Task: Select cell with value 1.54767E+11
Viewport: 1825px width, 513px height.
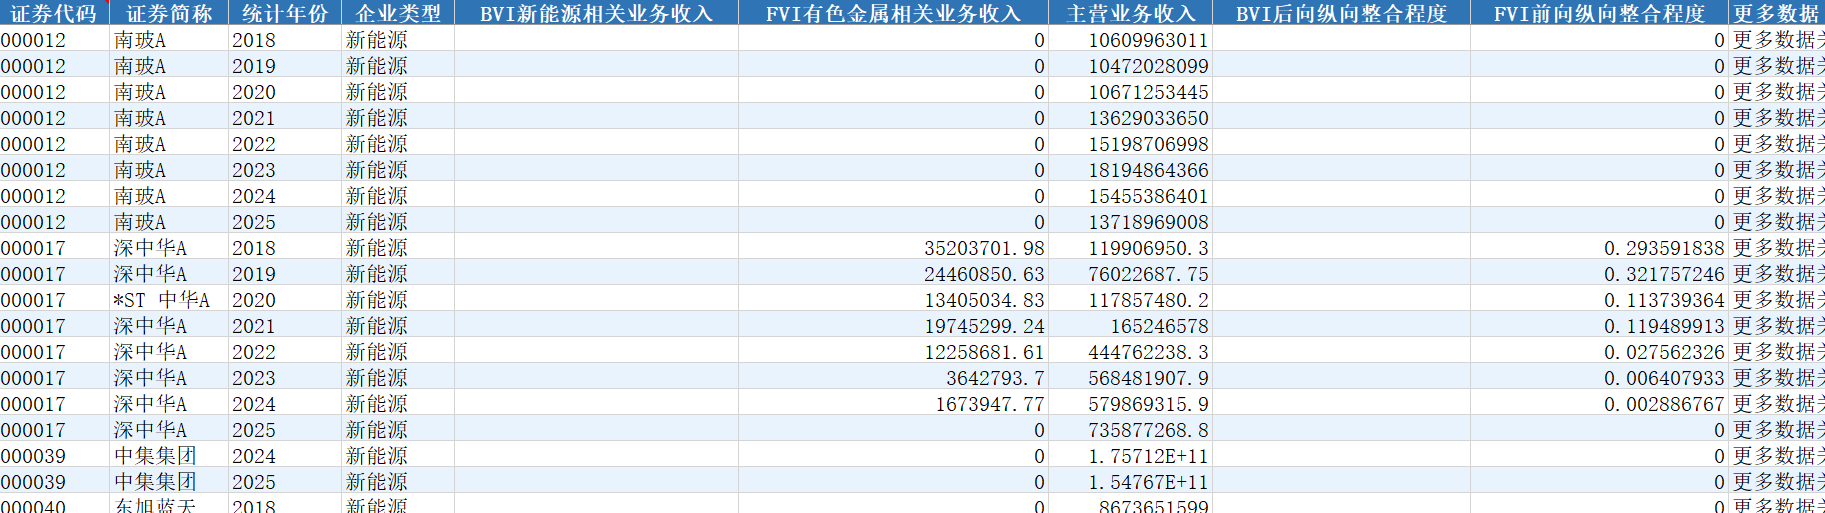Action: pos(1130,482)
